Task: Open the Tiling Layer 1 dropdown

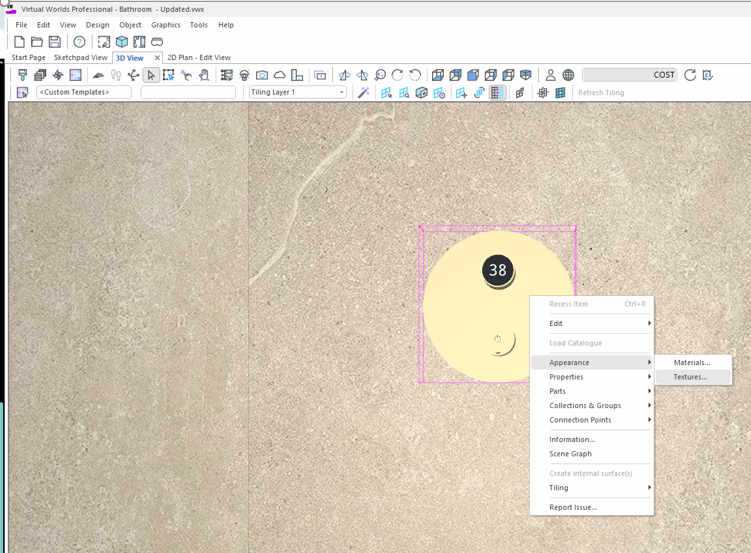Action: pyautogui.click(x=297, y=92)
